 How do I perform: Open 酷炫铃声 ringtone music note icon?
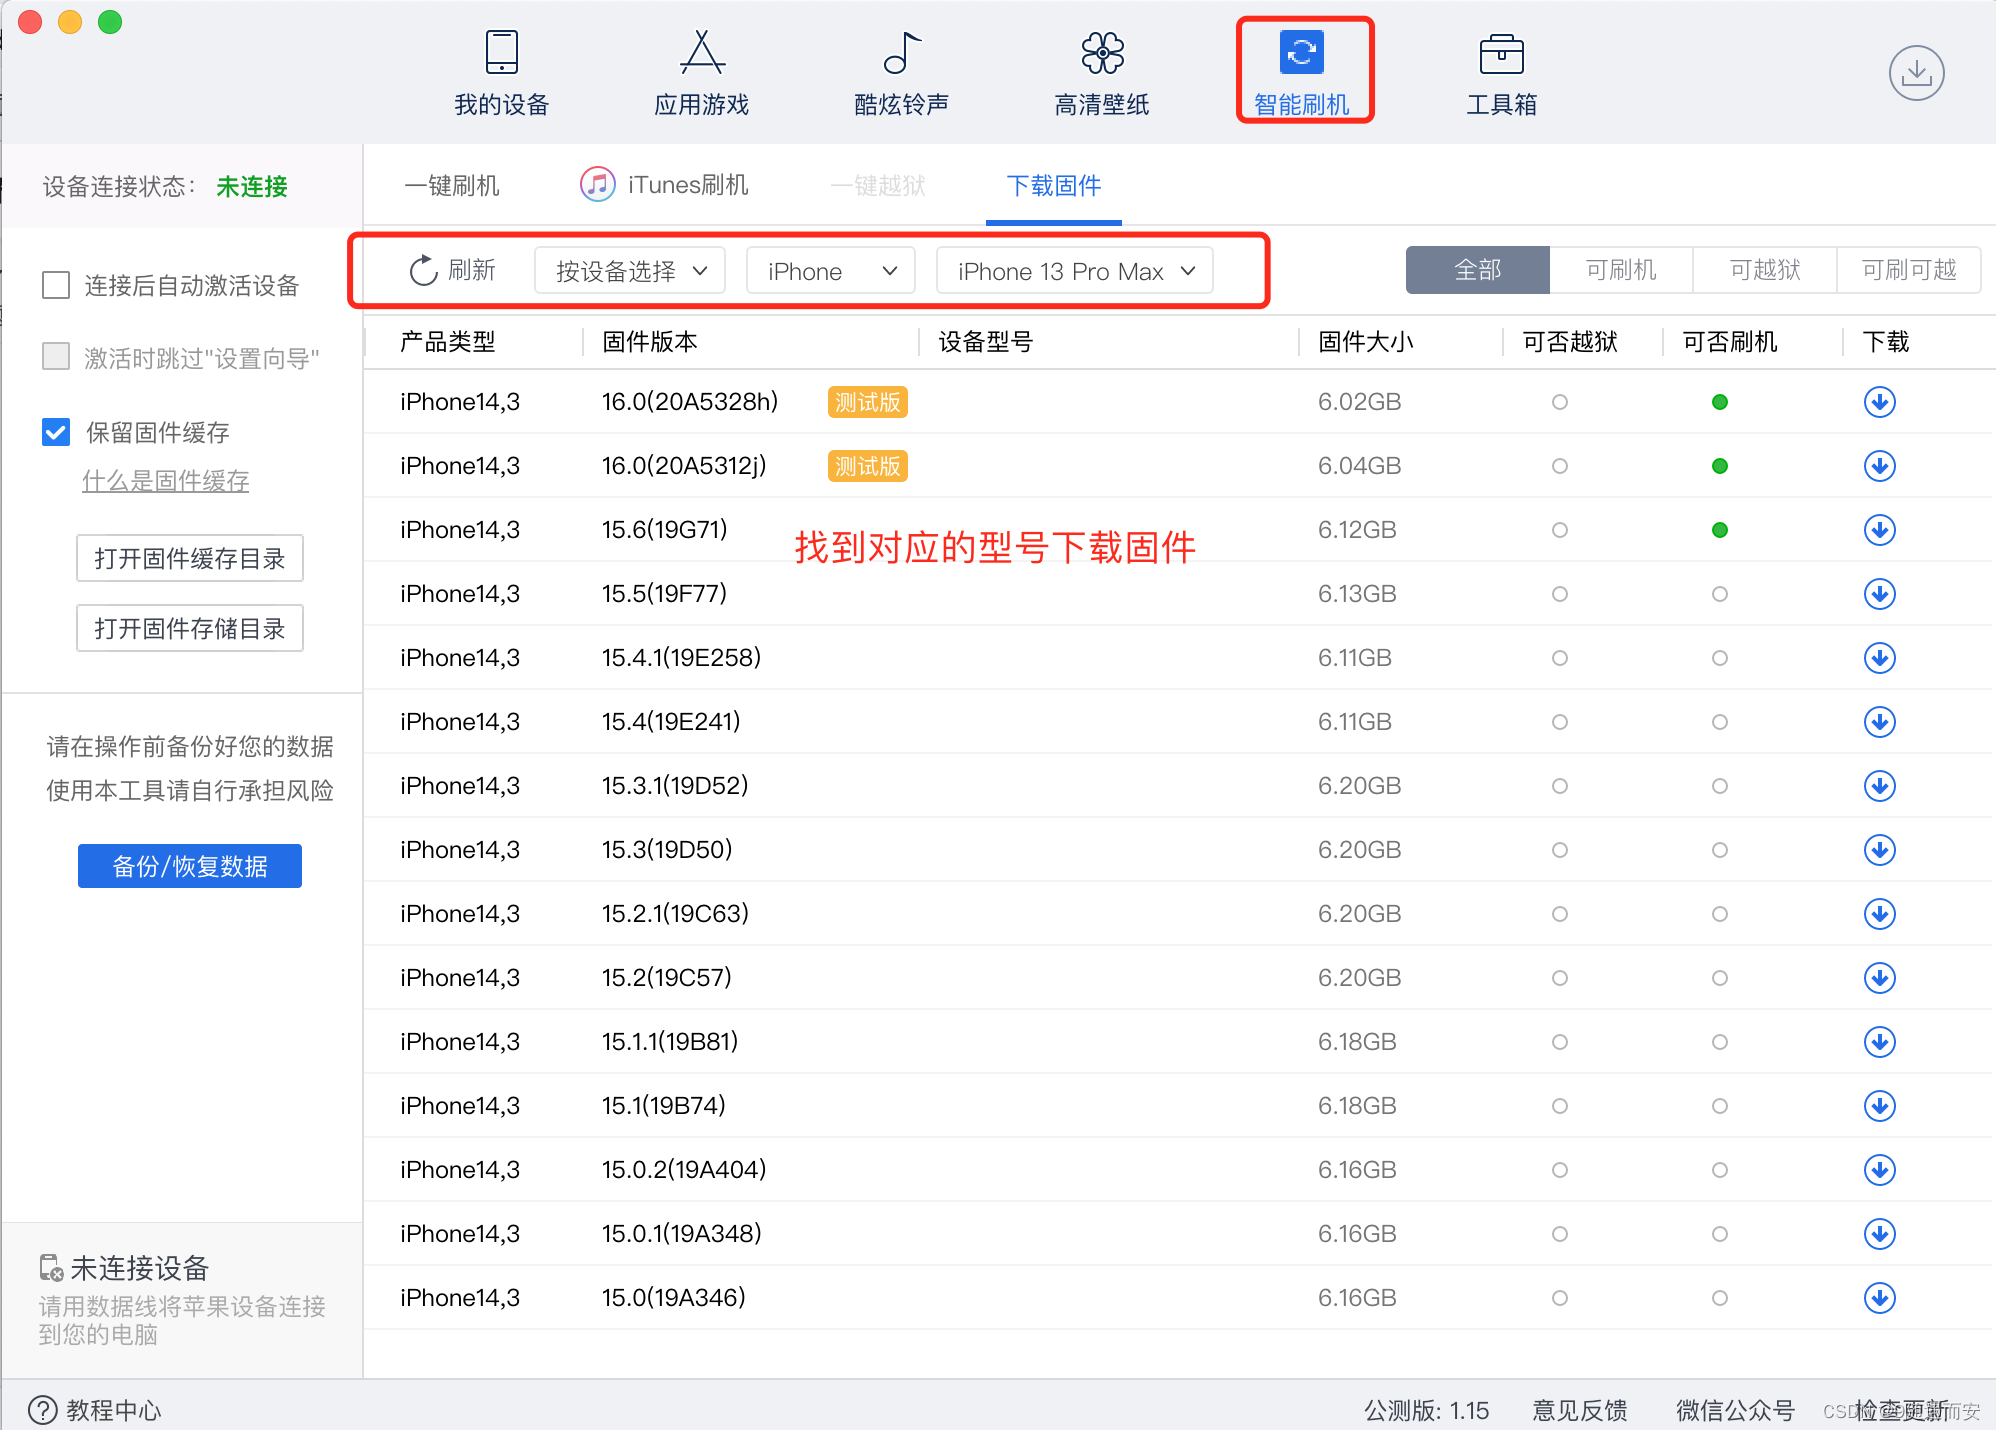tap(901, 54)
